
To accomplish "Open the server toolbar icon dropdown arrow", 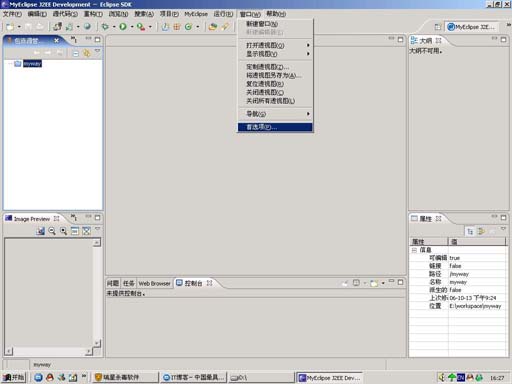I will pos(78,27).
